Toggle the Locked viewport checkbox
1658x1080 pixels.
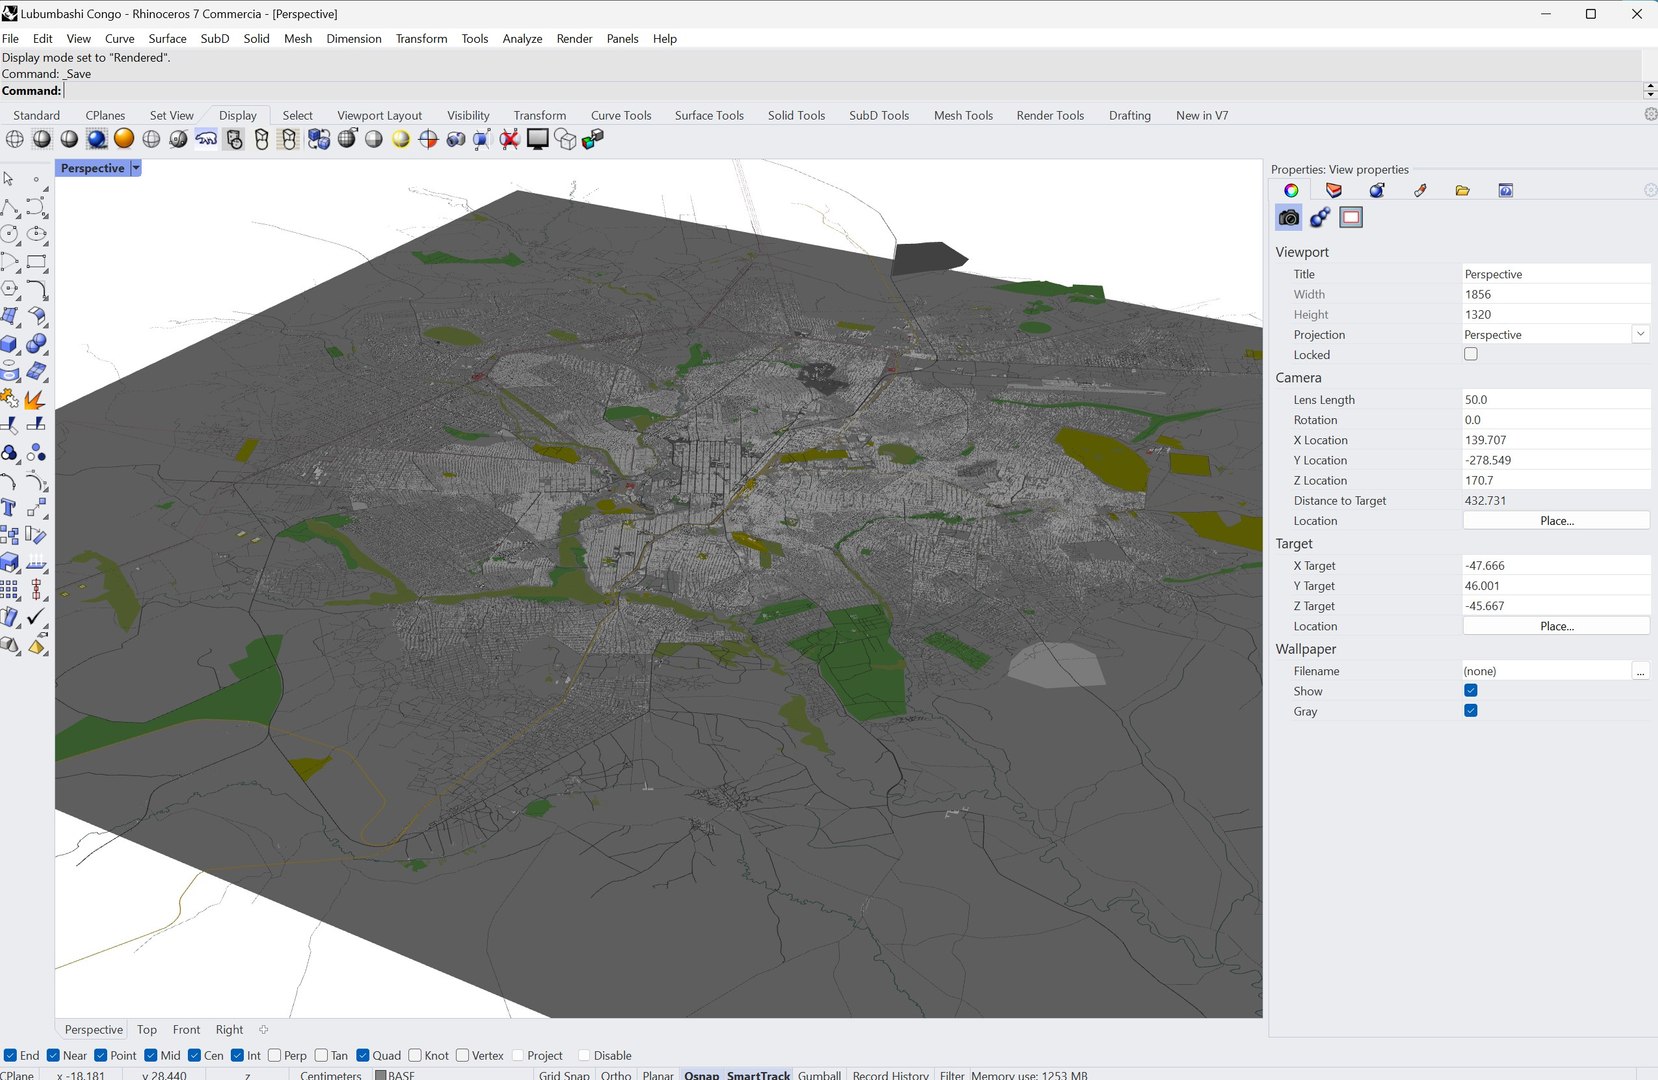1470,354
